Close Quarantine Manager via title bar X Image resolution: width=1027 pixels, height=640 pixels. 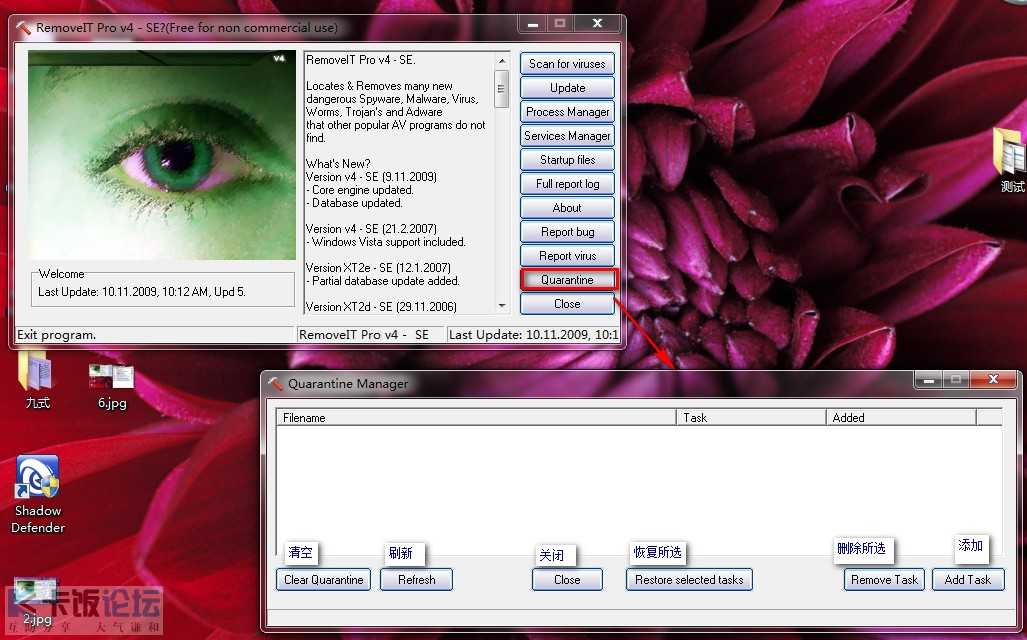click(x=993, y=379)
